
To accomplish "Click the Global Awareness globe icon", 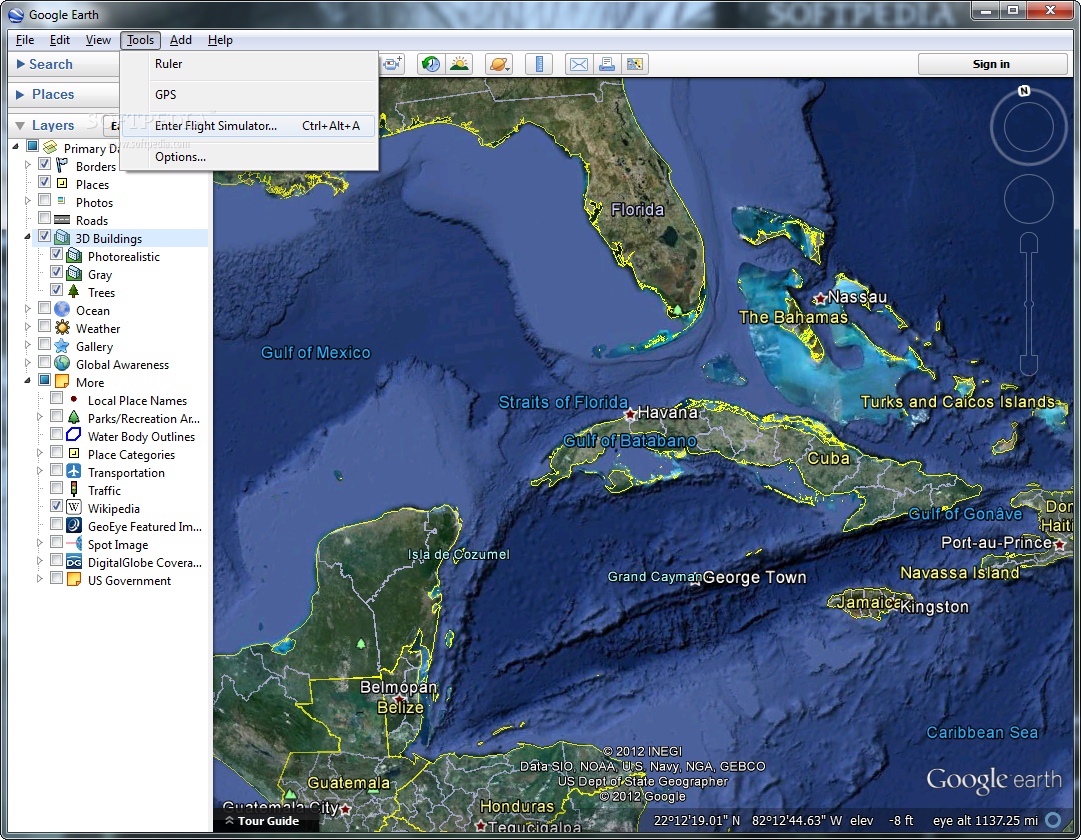I will 62,363.
